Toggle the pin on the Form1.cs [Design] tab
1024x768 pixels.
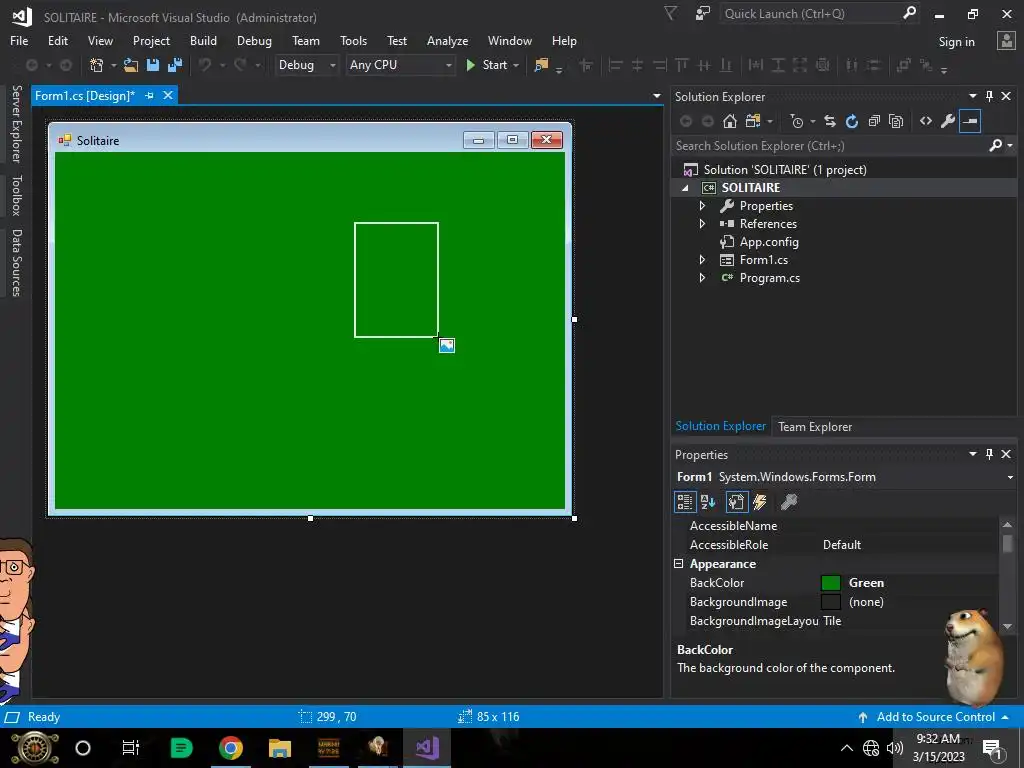coord(149,95)
